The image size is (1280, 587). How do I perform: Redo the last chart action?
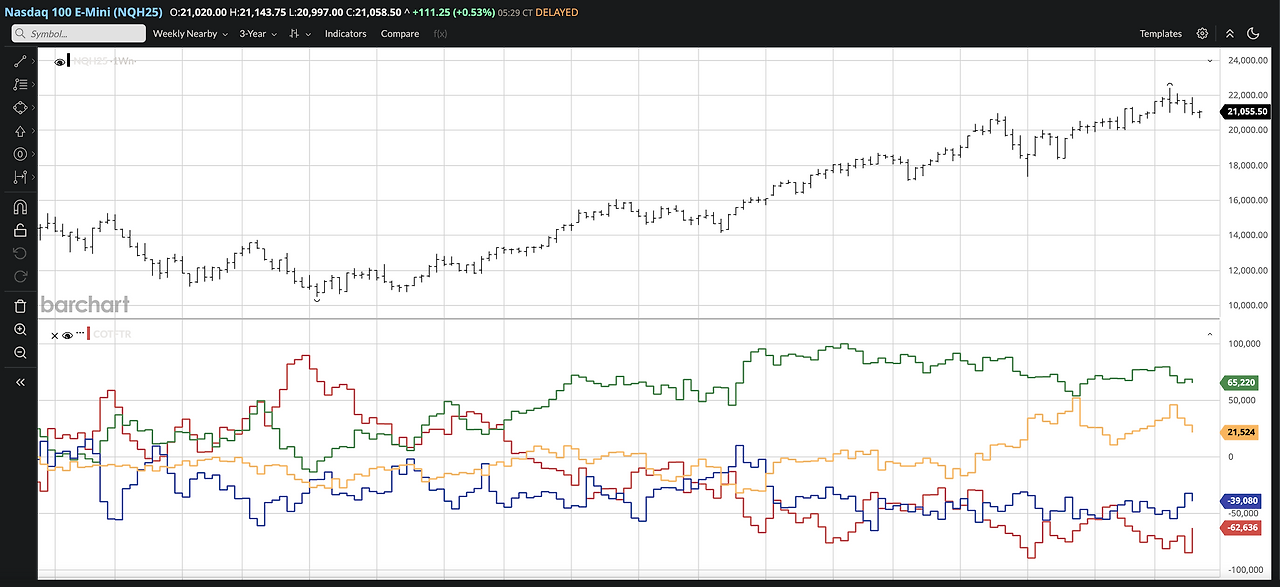(x=19, y=276)
